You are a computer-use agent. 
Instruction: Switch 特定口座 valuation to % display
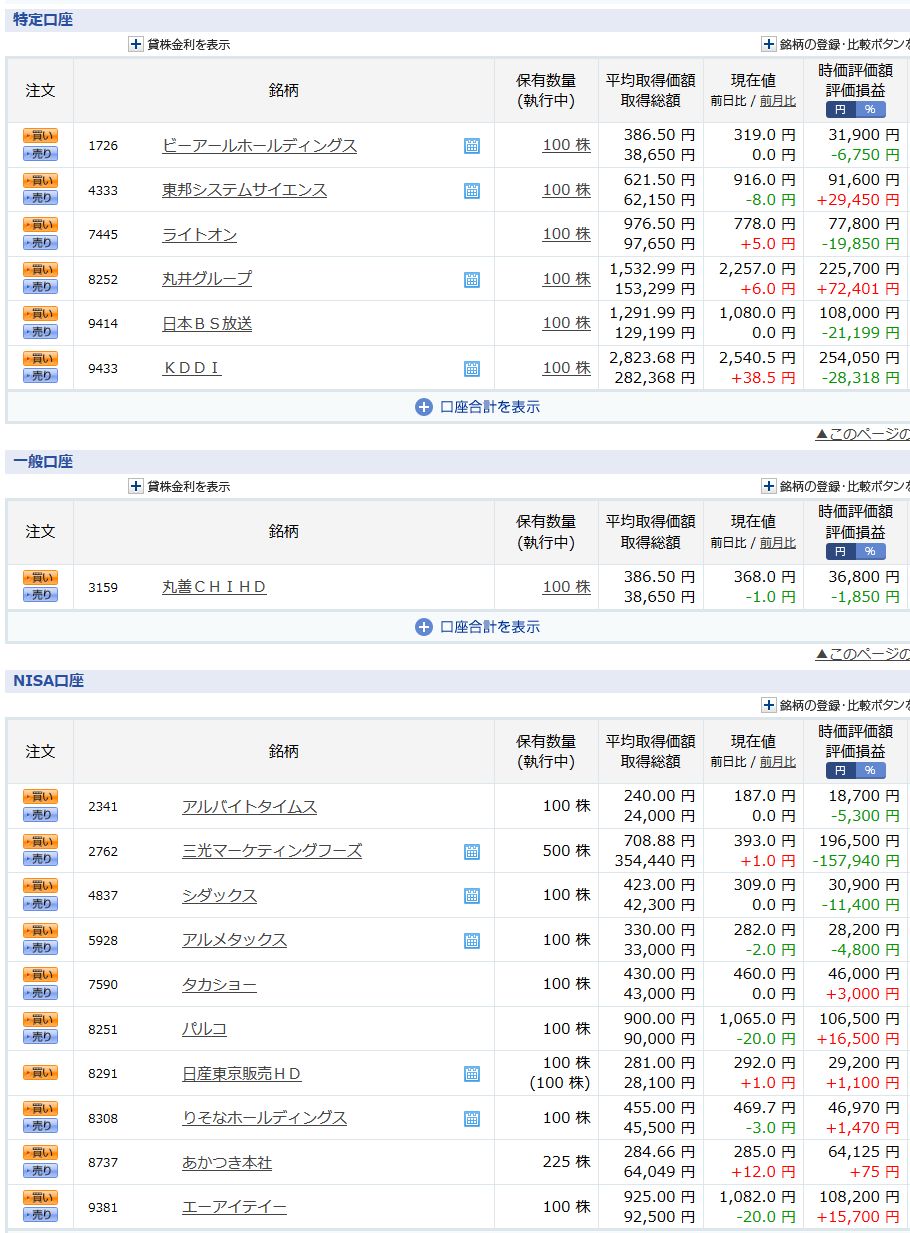point(870,109)
